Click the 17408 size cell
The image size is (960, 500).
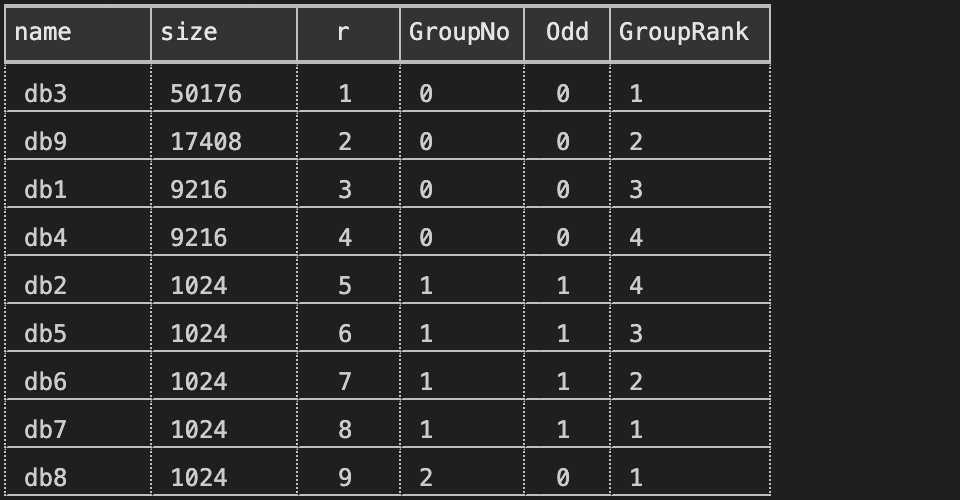point(224,136)
